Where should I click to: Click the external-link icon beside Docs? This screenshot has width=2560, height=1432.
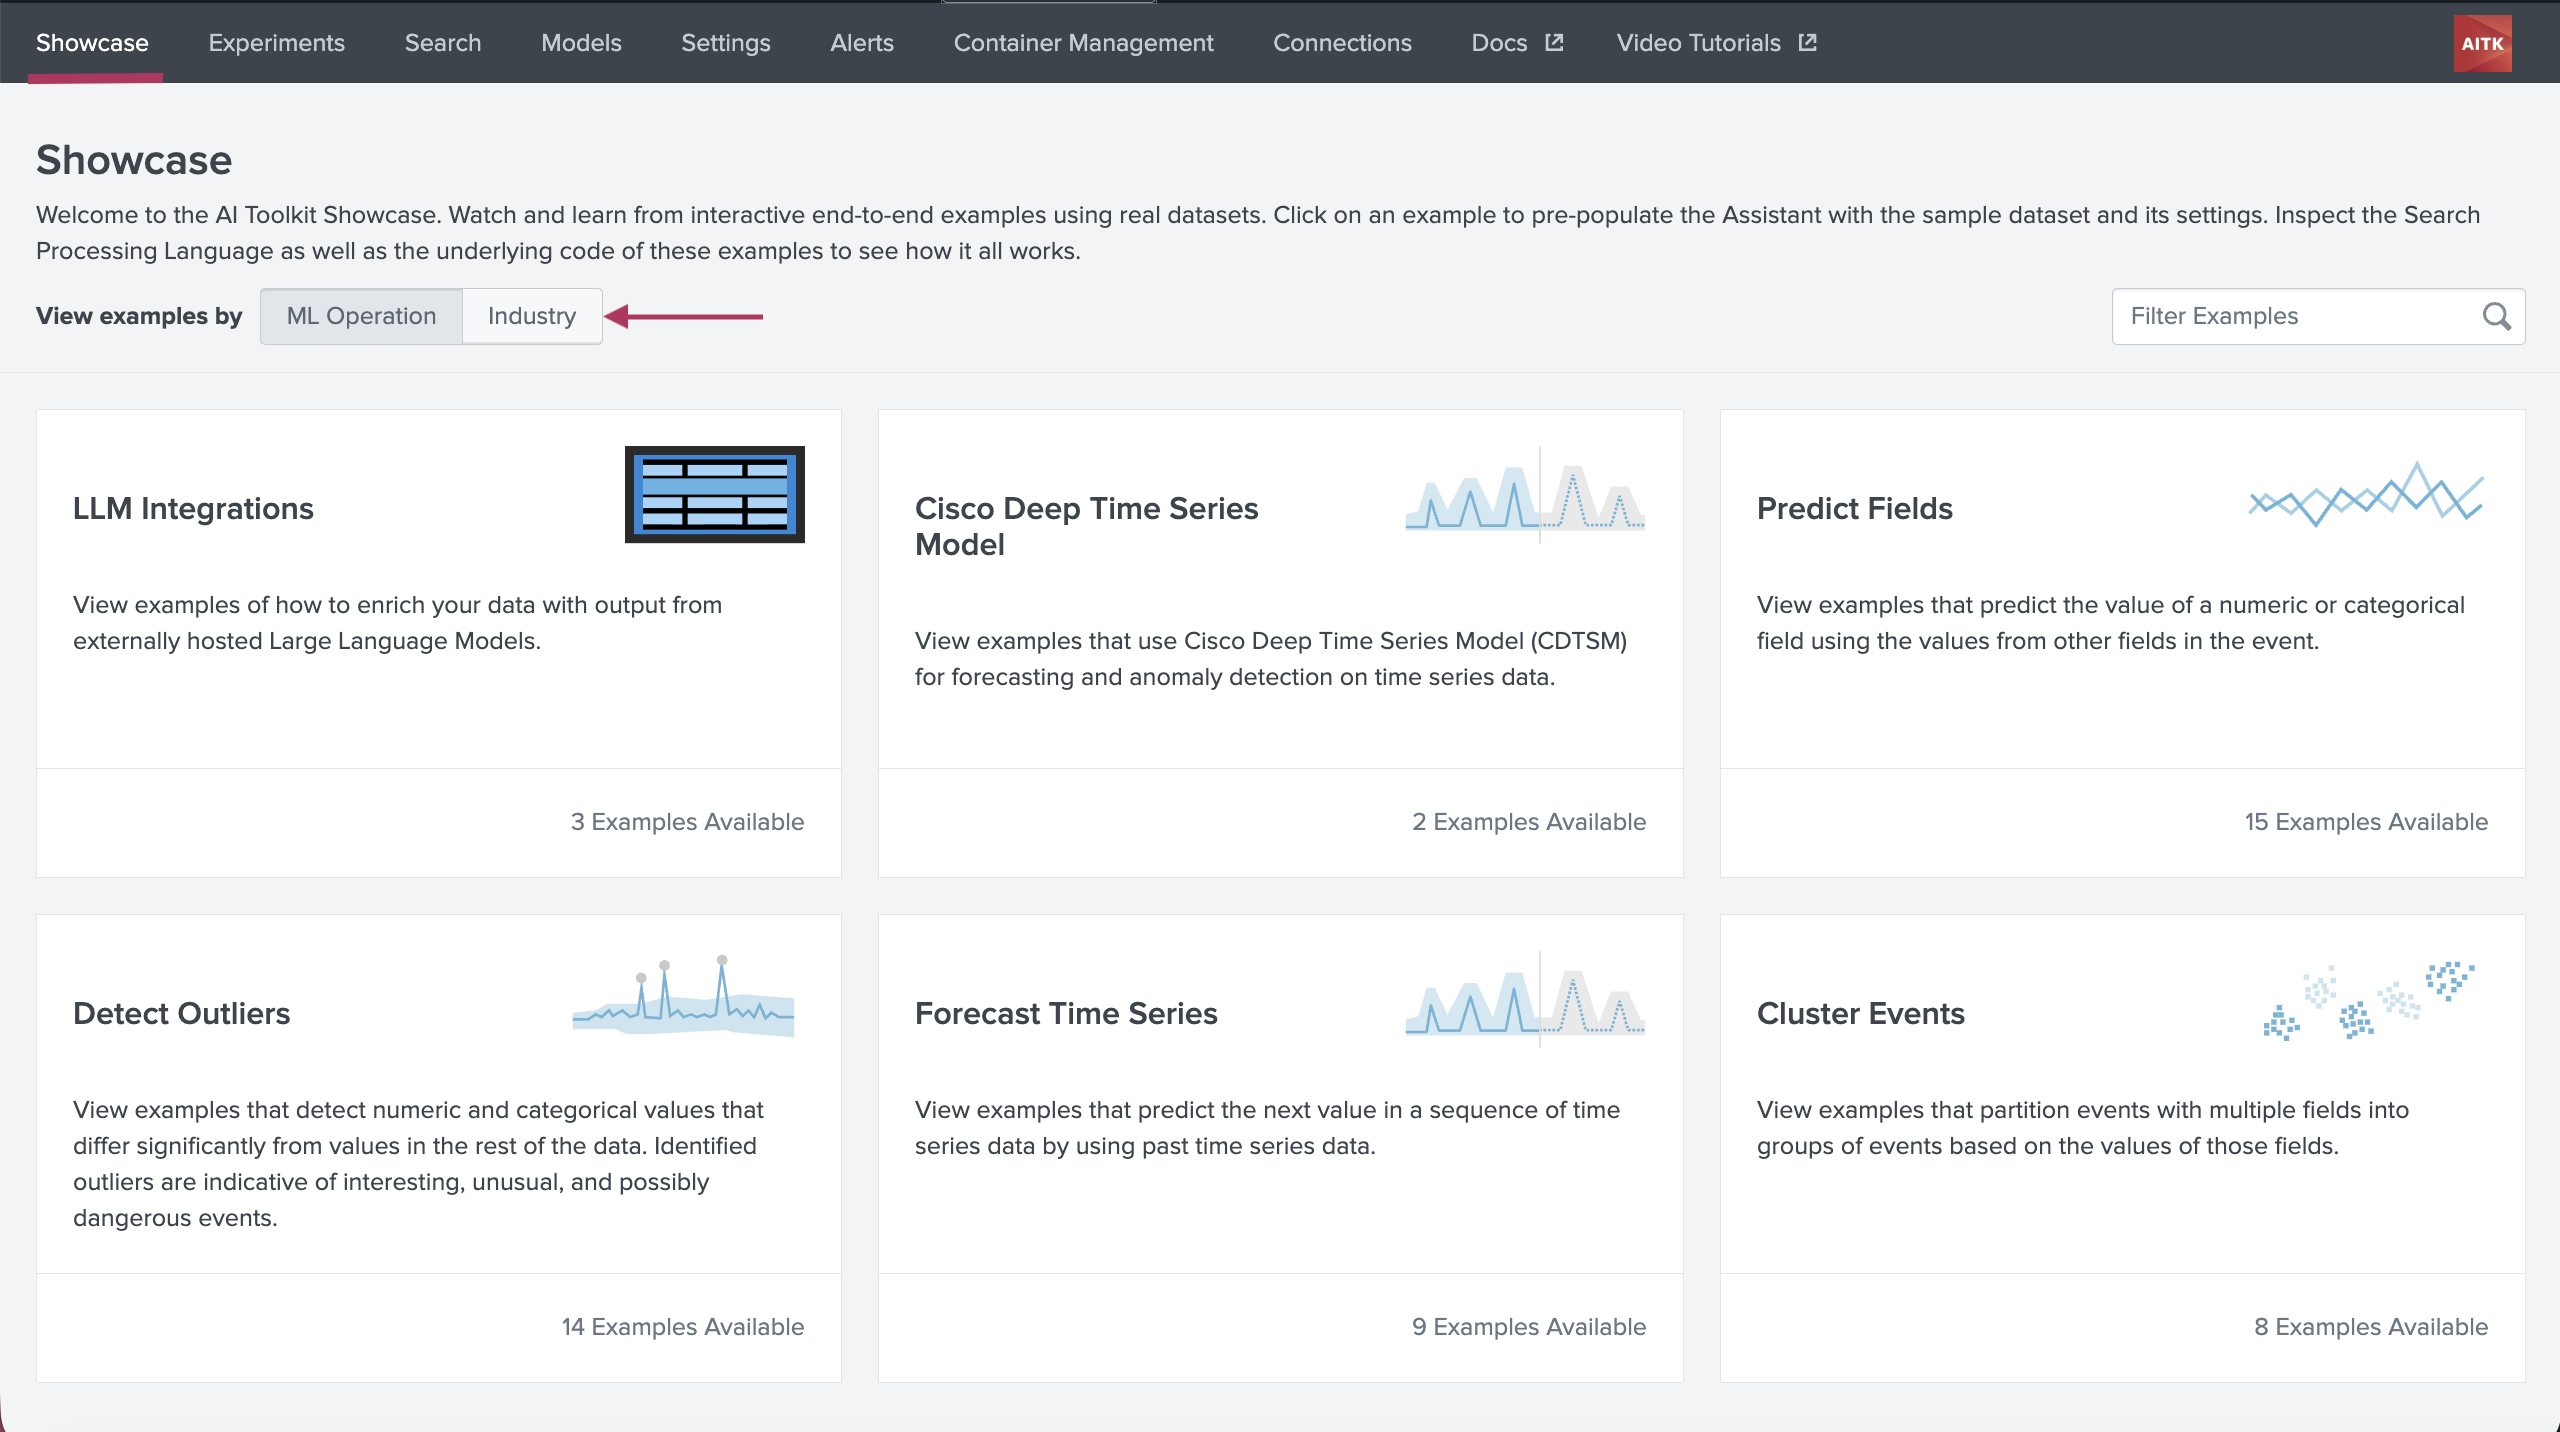tap(1554, 43)
